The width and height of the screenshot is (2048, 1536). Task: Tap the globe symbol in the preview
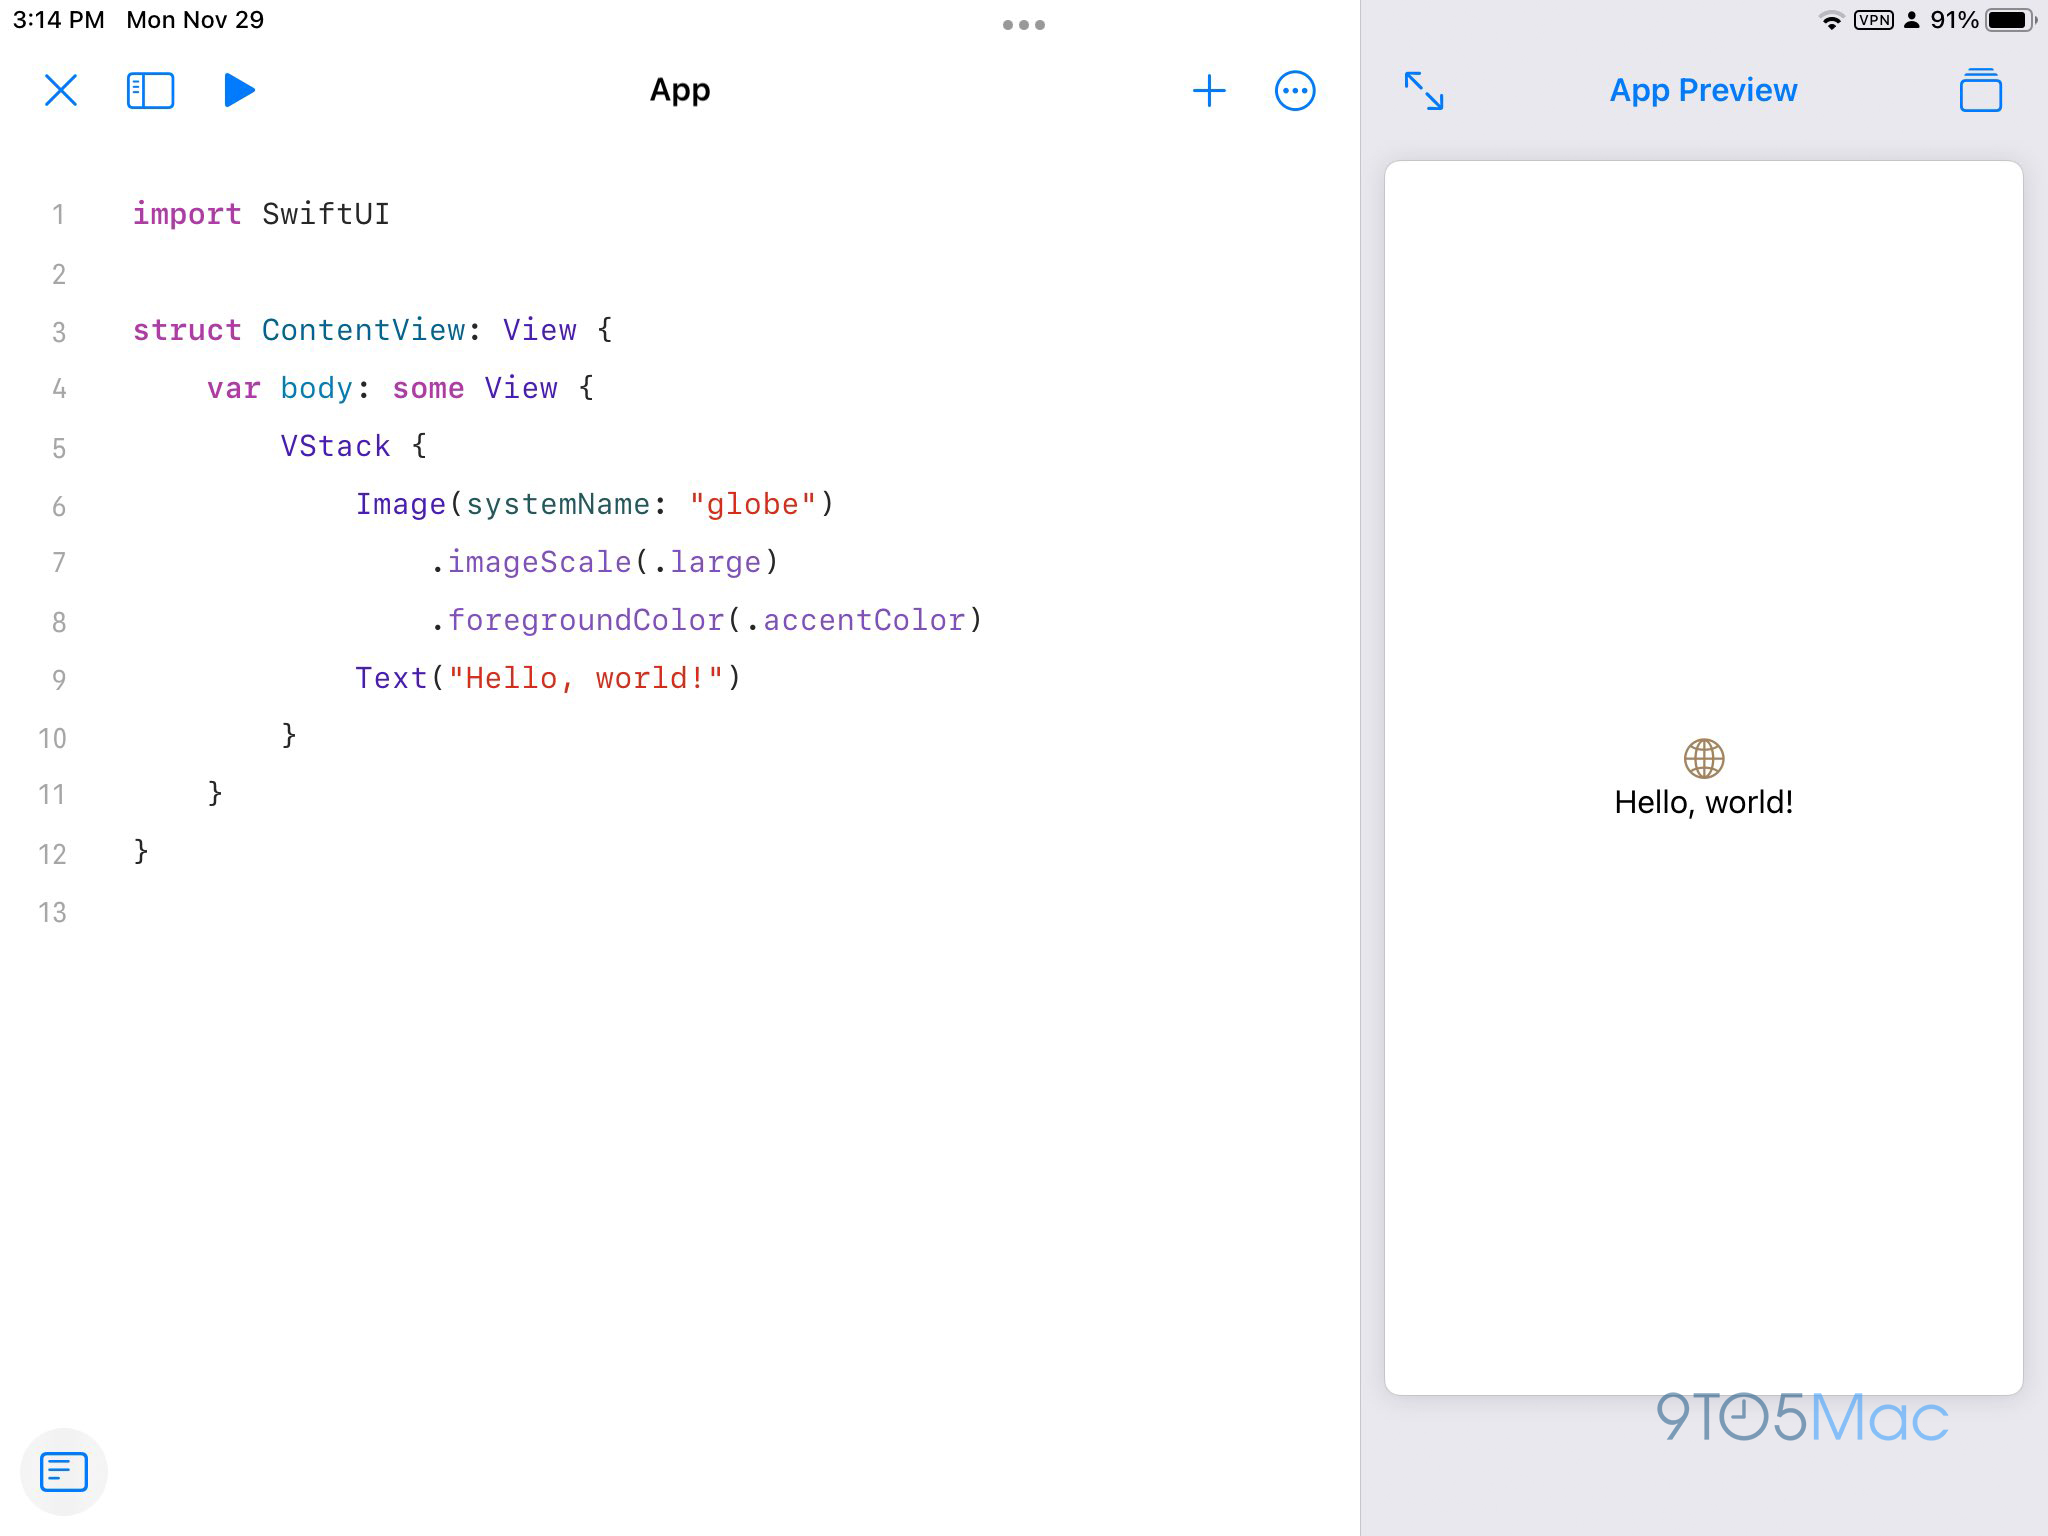pos(1703,758)
